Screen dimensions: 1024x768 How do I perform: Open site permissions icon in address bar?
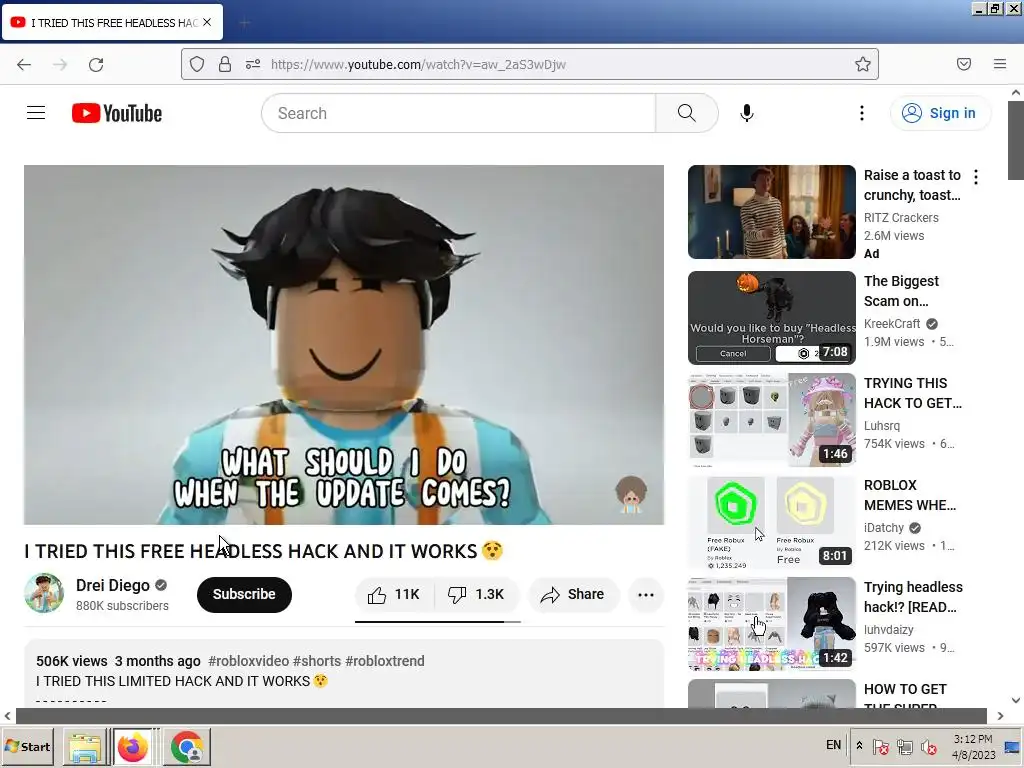pyautogui.click(x=253, y=64)
